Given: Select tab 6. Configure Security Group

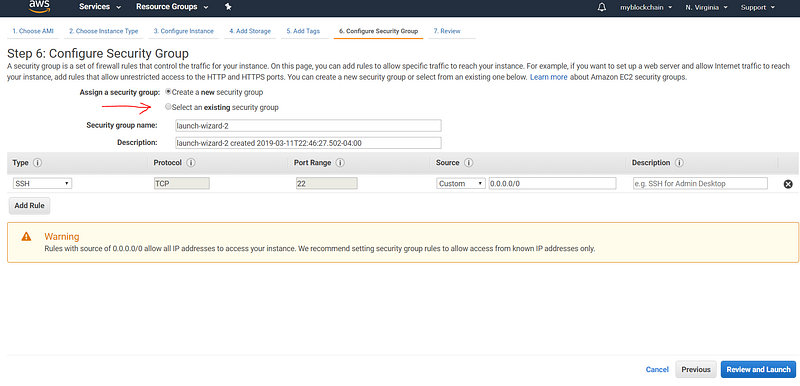Looking at the screenshot, I should tap(379, 31).
